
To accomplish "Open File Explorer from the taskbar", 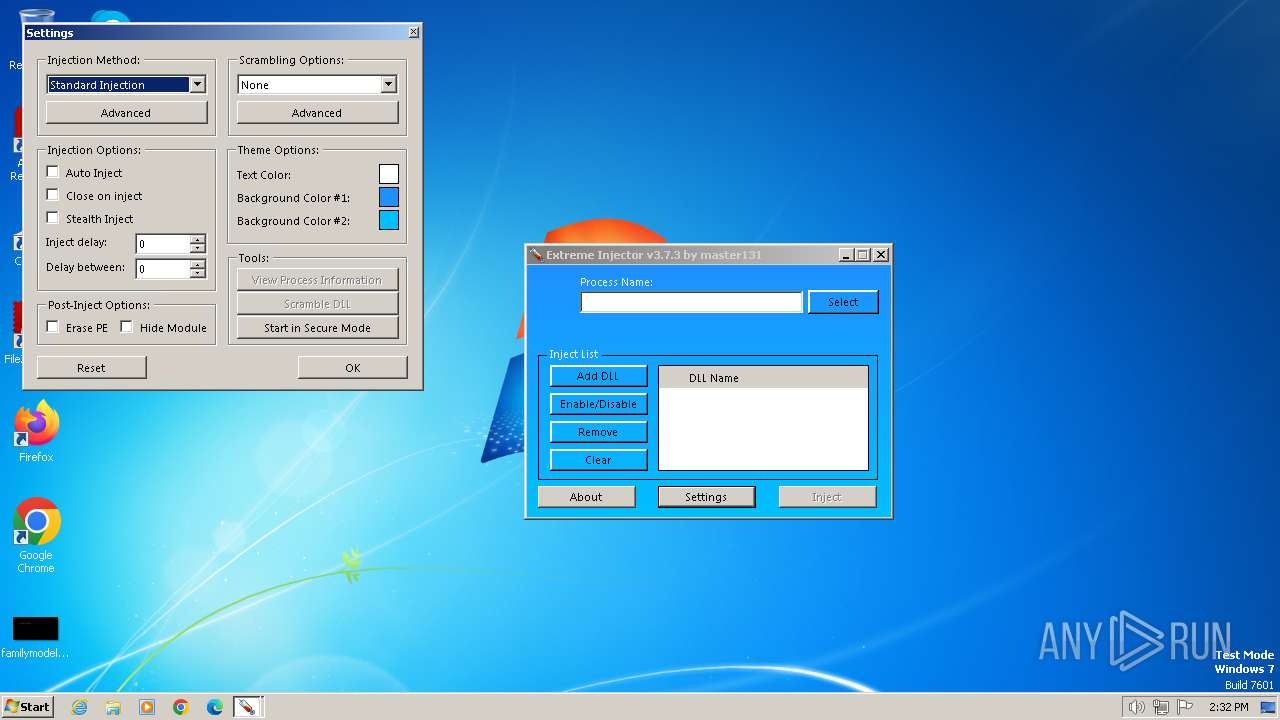I will click(113, 707).
